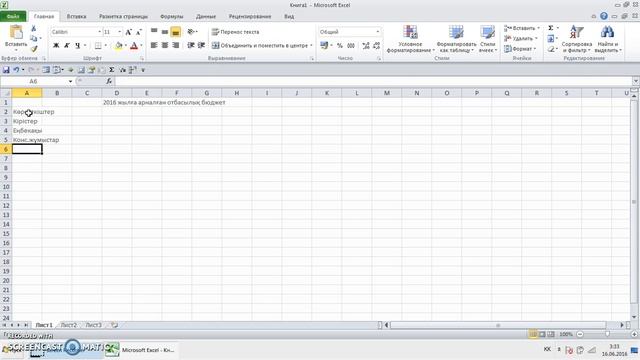Switch to sheet Лист2
Image resolution: width=640 pixels, height=360 pixels.
[69, 325]
